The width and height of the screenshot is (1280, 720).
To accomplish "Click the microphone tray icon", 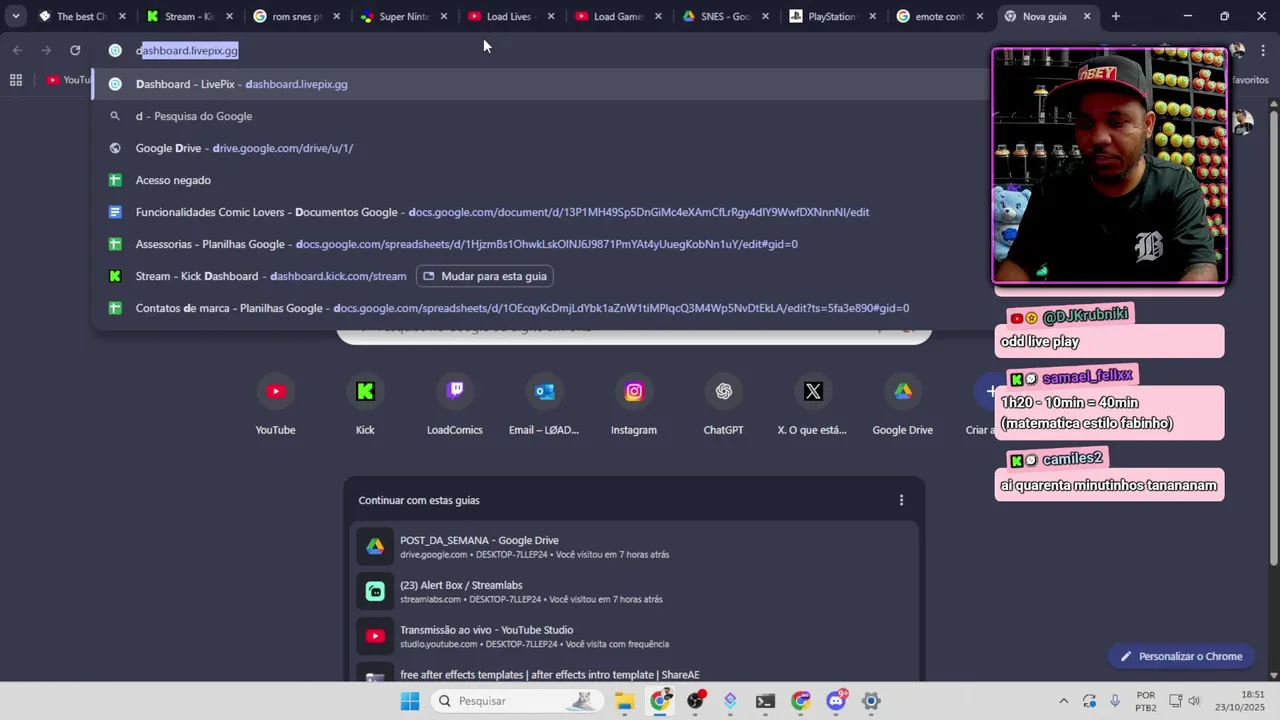I will tap(1115, 701).
